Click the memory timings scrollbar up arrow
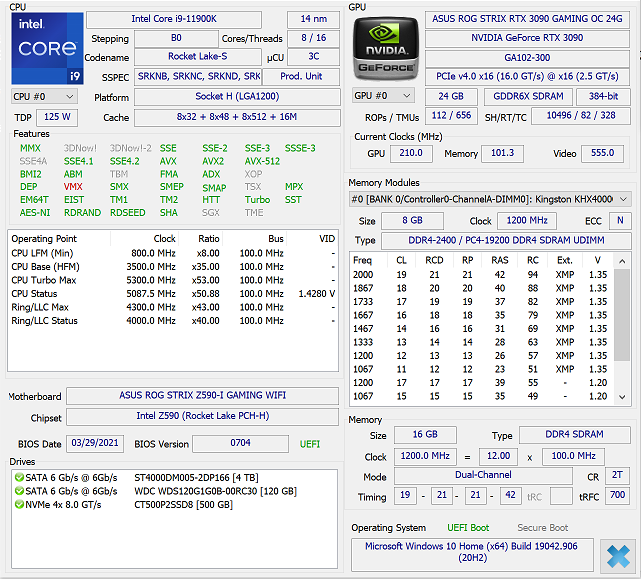Screen dimensions: 641x579 pos(622,261)
